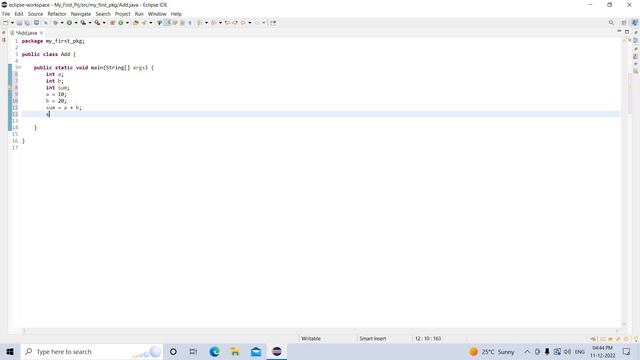
Task: Click the terminal/console toolbar icon
Action: pyautogui.click(x=36, y=23)
